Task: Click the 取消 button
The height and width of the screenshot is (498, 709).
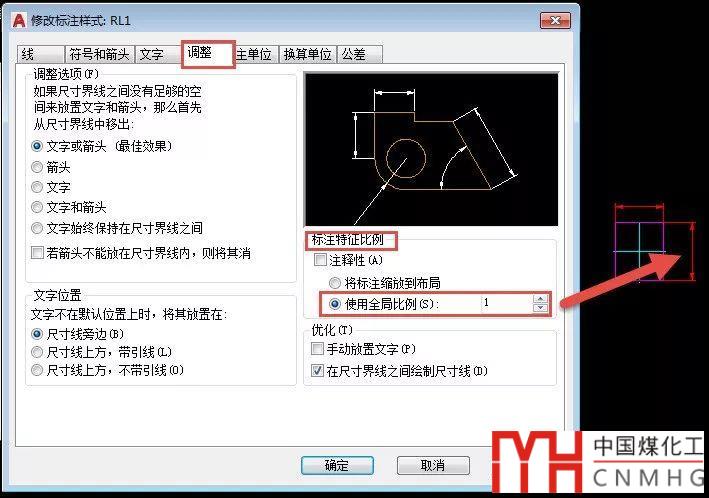Action: pos(433,465)
